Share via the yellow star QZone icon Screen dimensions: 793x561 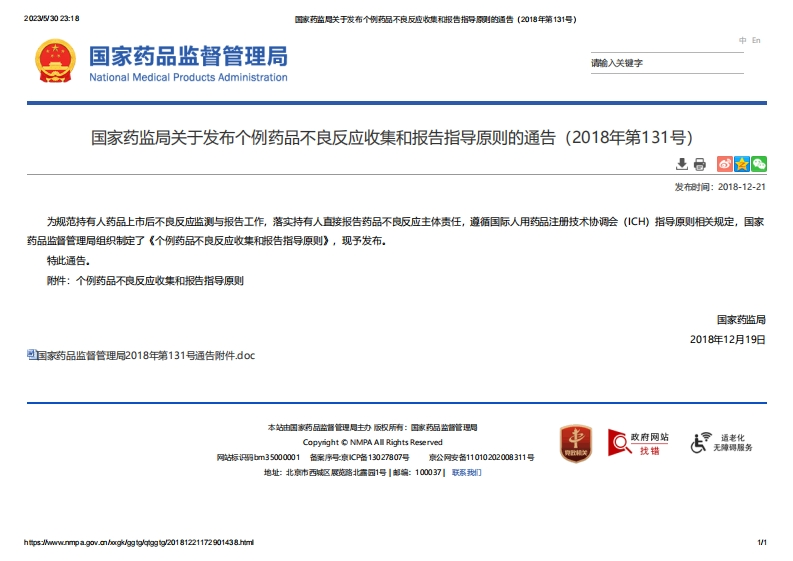[742, 164]
